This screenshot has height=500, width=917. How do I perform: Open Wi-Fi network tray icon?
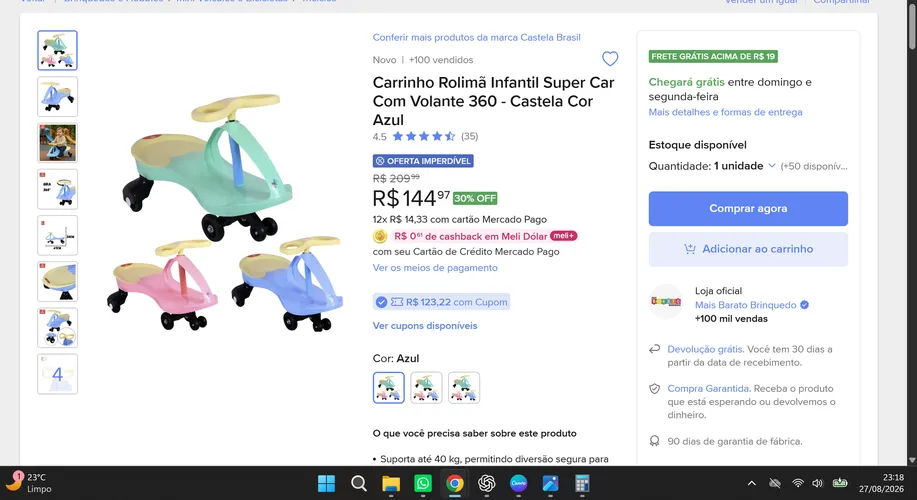point(798,483)
